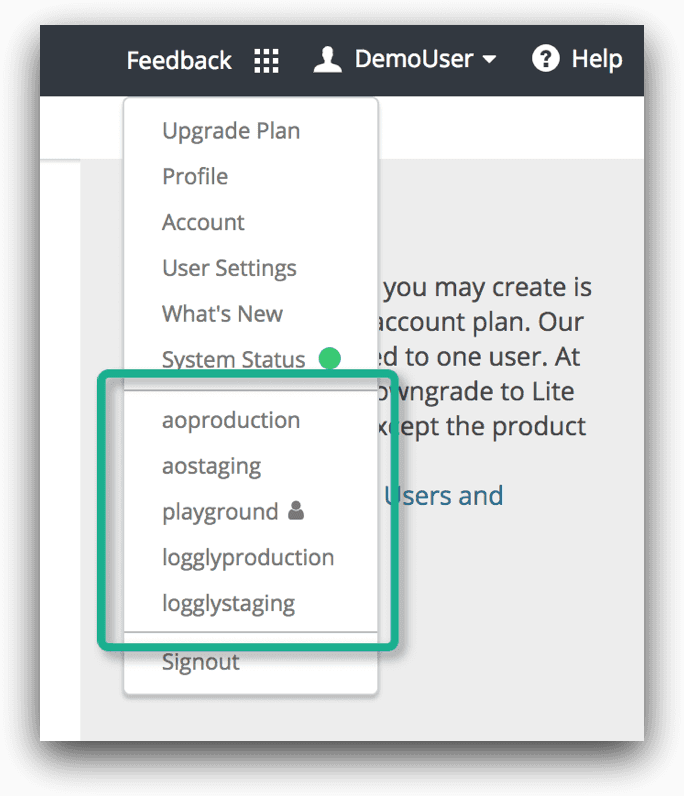Viewport: 684px width, 796px height.
Task: Click Signout in the user menu
Action: pos(201,662)
